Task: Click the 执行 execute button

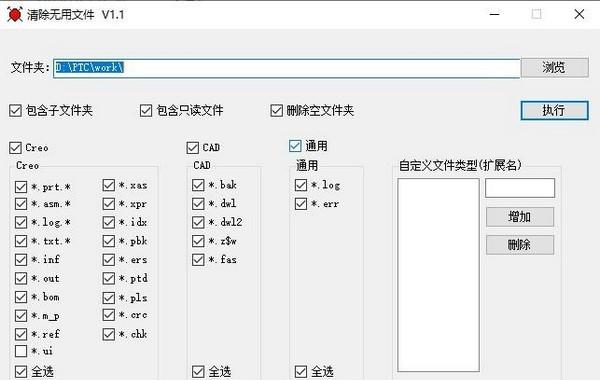Action: 554,111
